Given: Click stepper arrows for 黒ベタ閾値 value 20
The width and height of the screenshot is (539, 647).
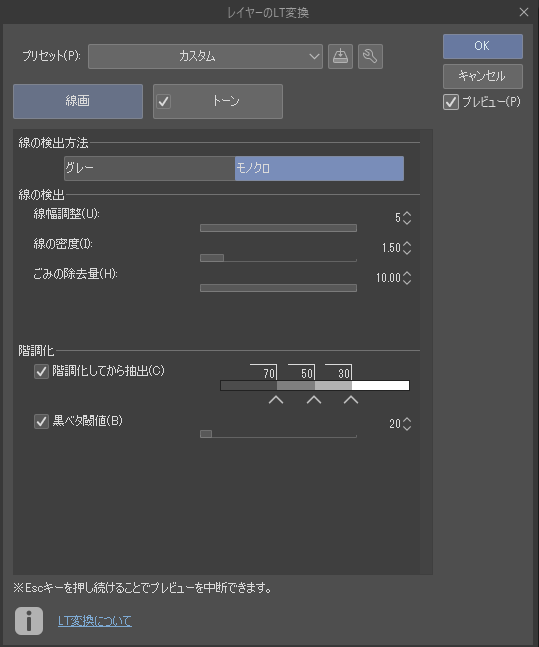Looking at the screenshot, I should (407, 424).
